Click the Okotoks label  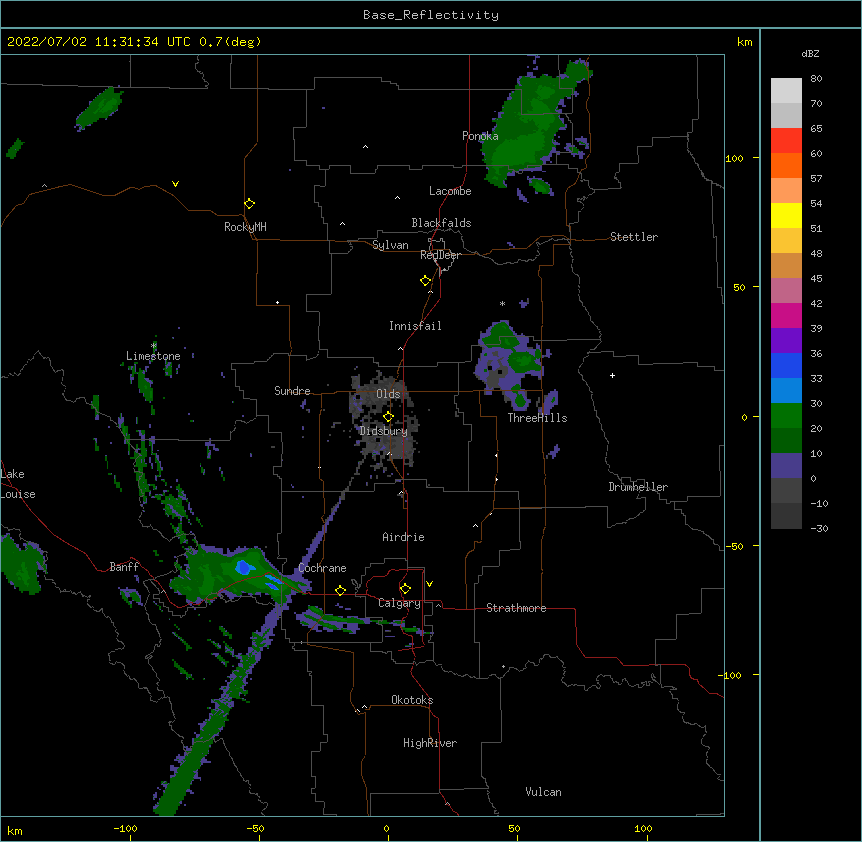(x=412, y=700)
